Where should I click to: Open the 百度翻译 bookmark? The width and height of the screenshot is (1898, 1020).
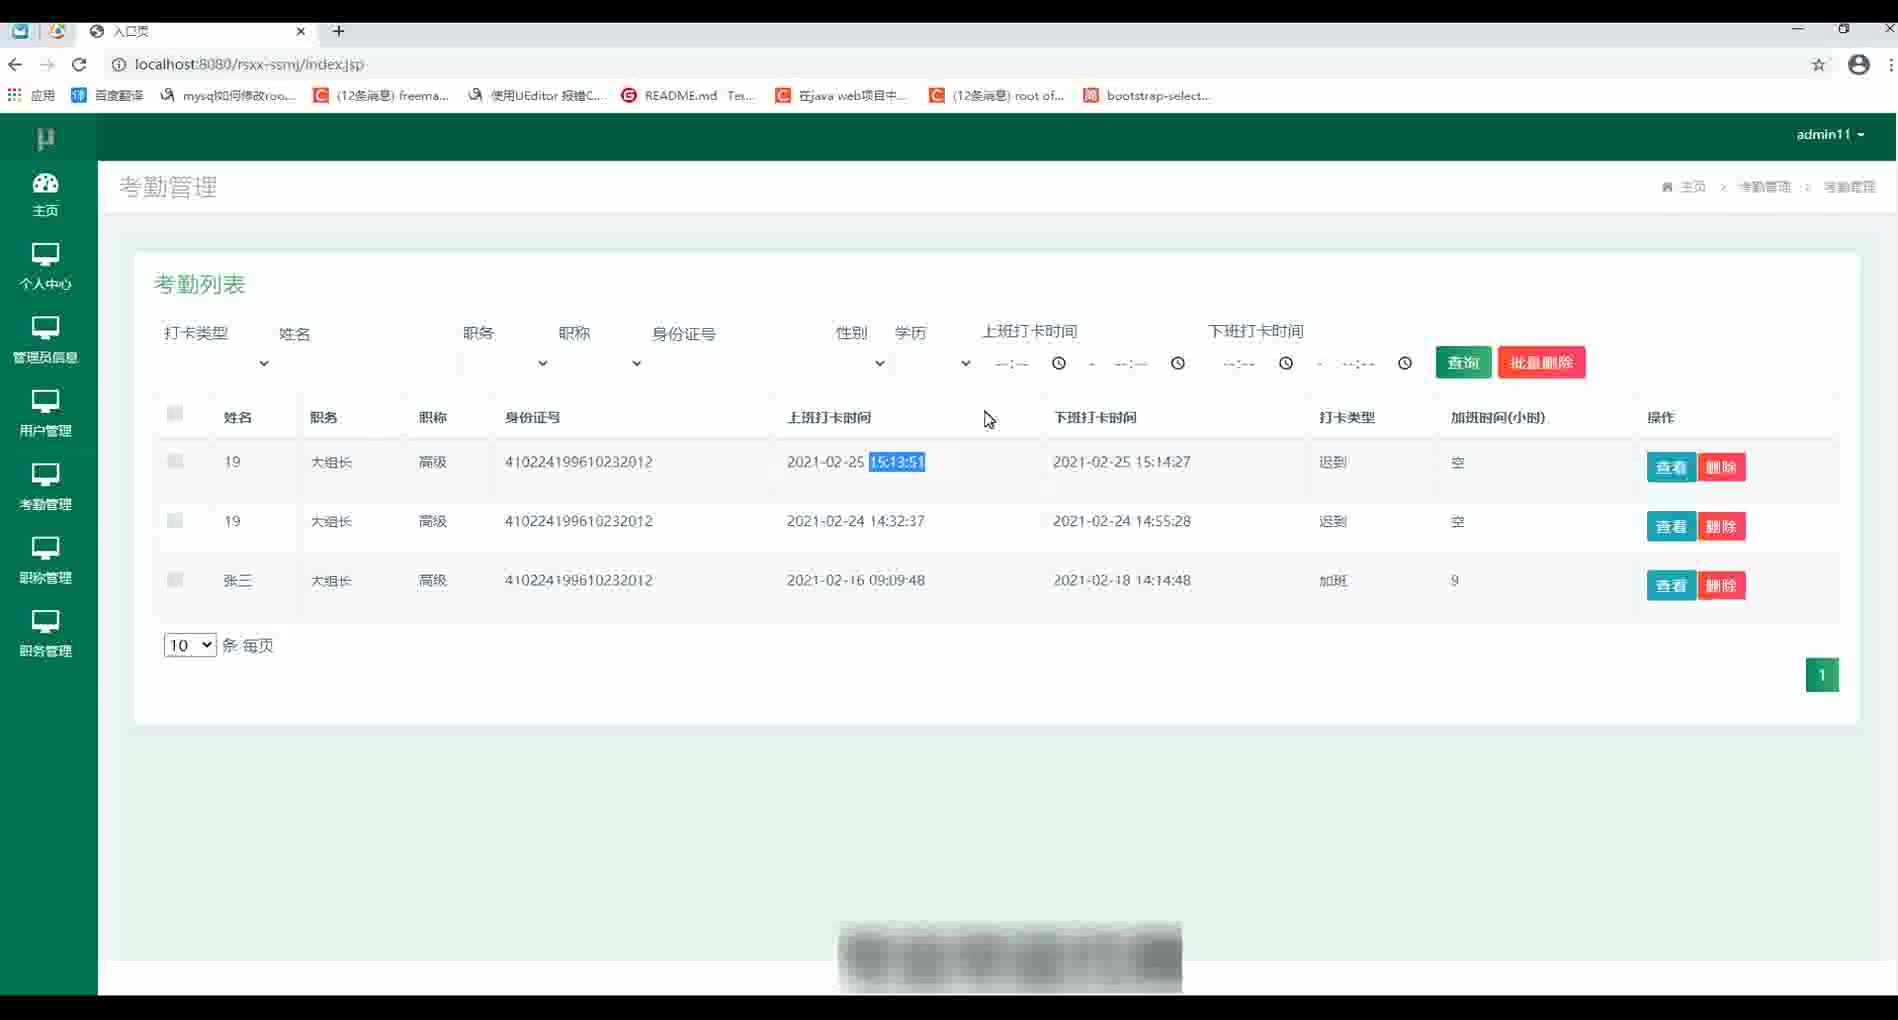(x=107, y=95)
